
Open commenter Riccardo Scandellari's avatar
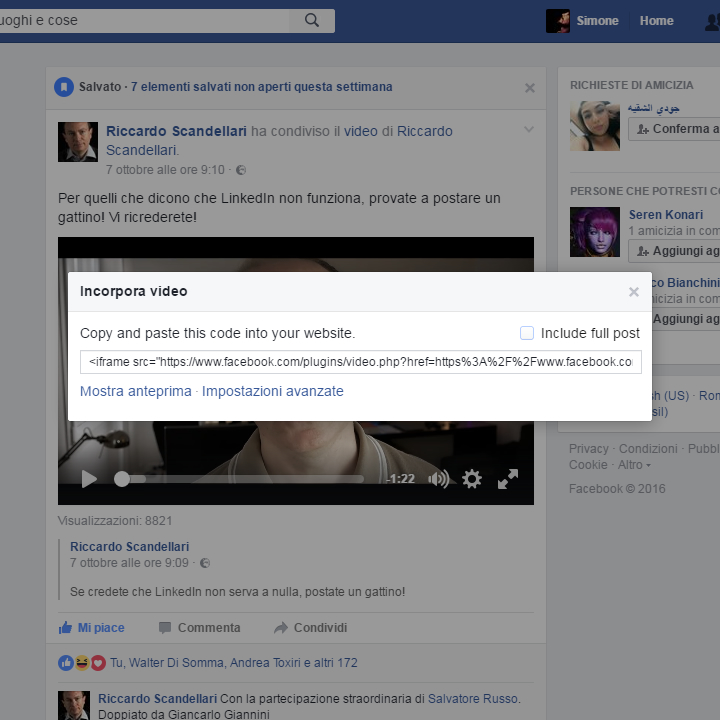[73, 705]
